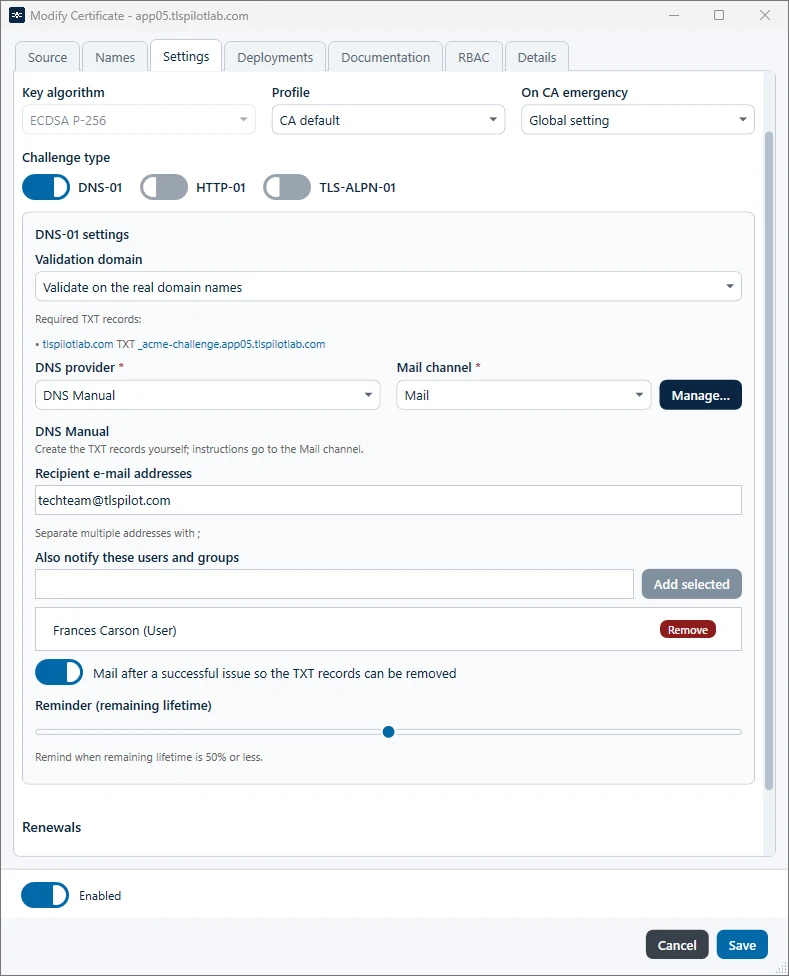Open the Validation domain dropdown
The height and width of the screenshot is (976, 789).
tap(388, 286)
